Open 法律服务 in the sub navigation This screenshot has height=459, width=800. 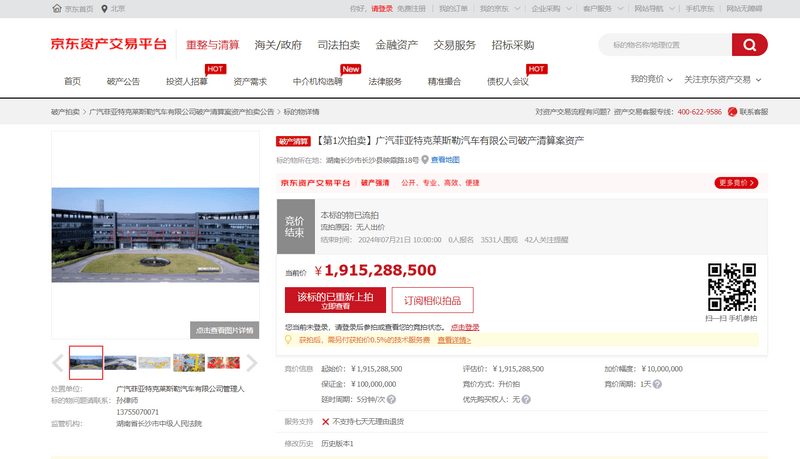click(385, 81)
